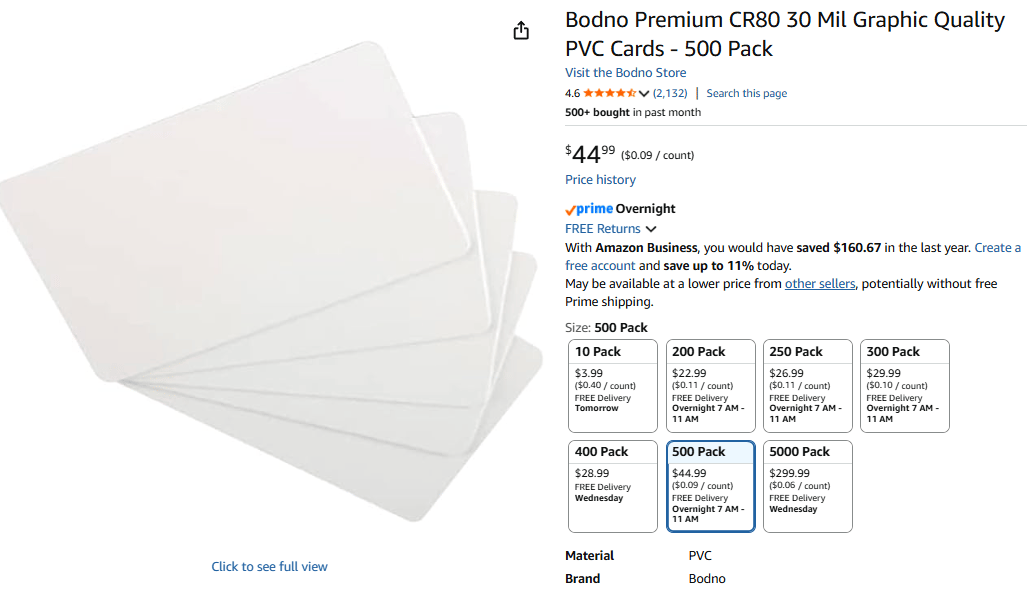Click the currently selected 500 Pack tile

(x=710, y=485)
